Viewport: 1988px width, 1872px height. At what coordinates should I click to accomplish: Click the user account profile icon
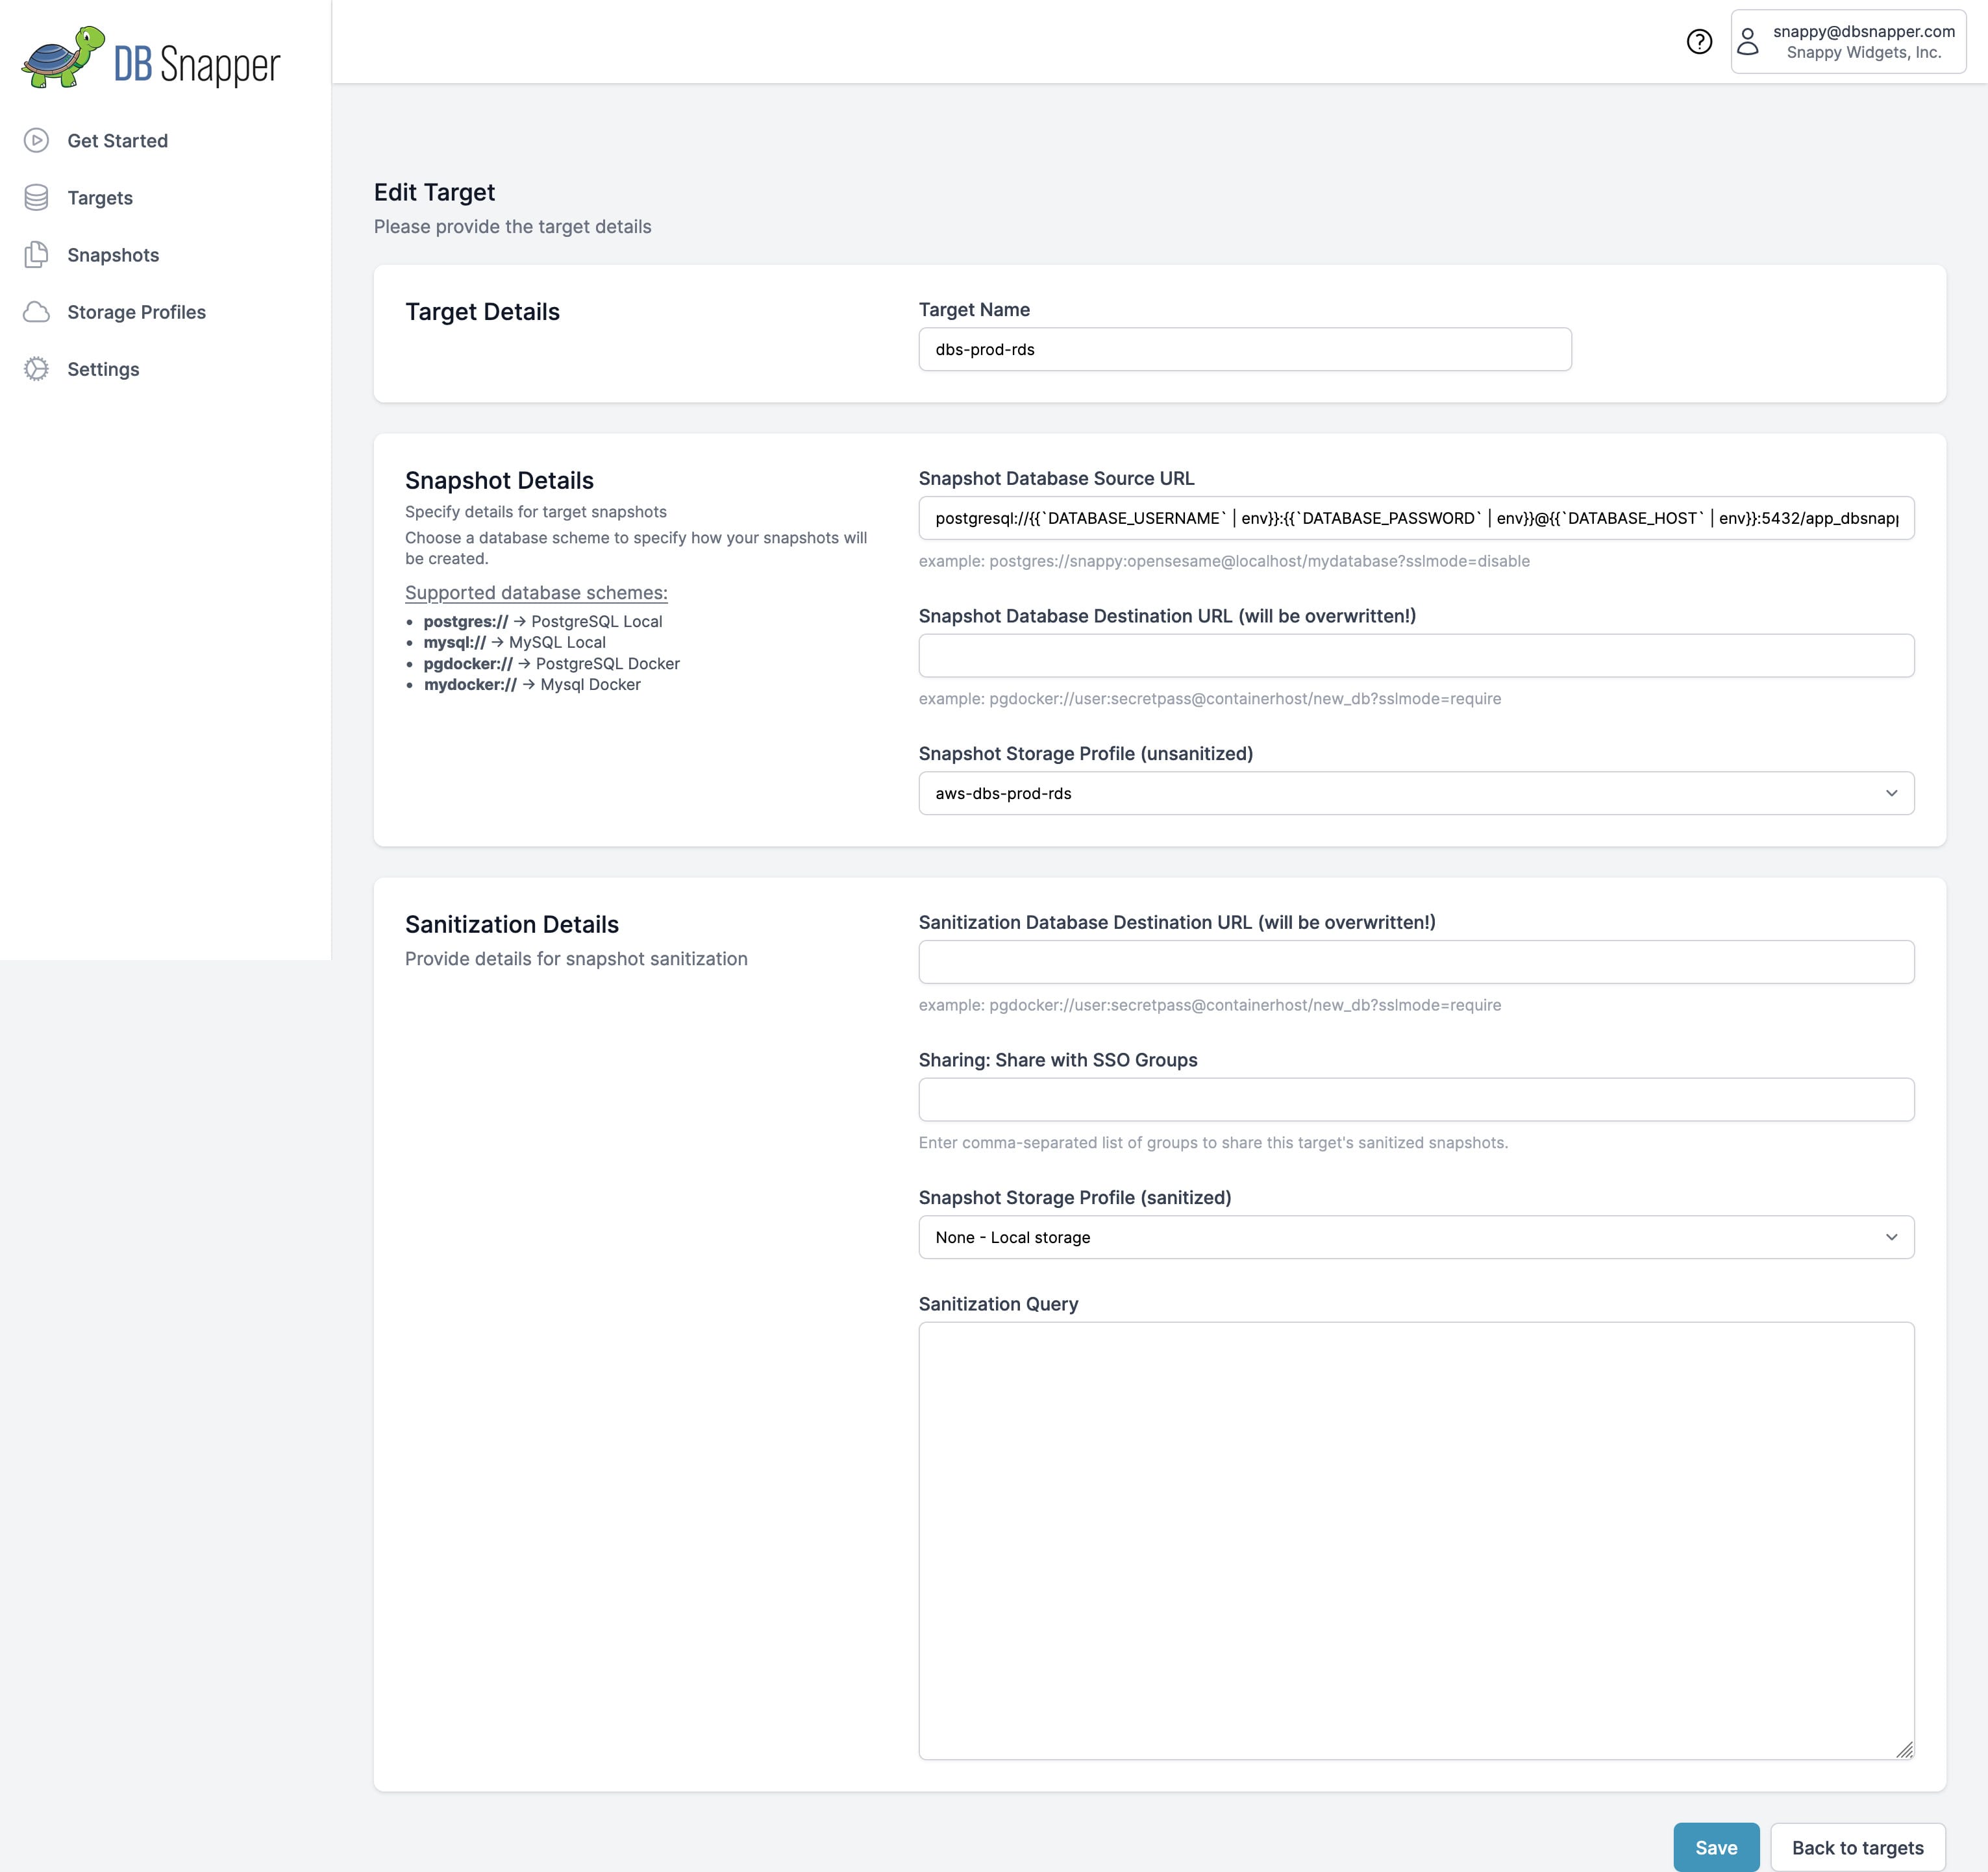pyautogui.click(x=1754, y=40)
